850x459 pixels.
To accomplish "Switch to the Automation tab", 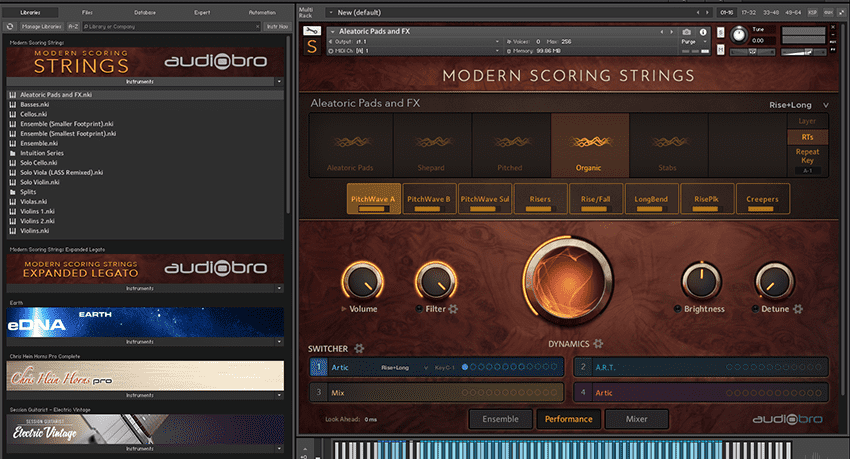I will 262,12.
